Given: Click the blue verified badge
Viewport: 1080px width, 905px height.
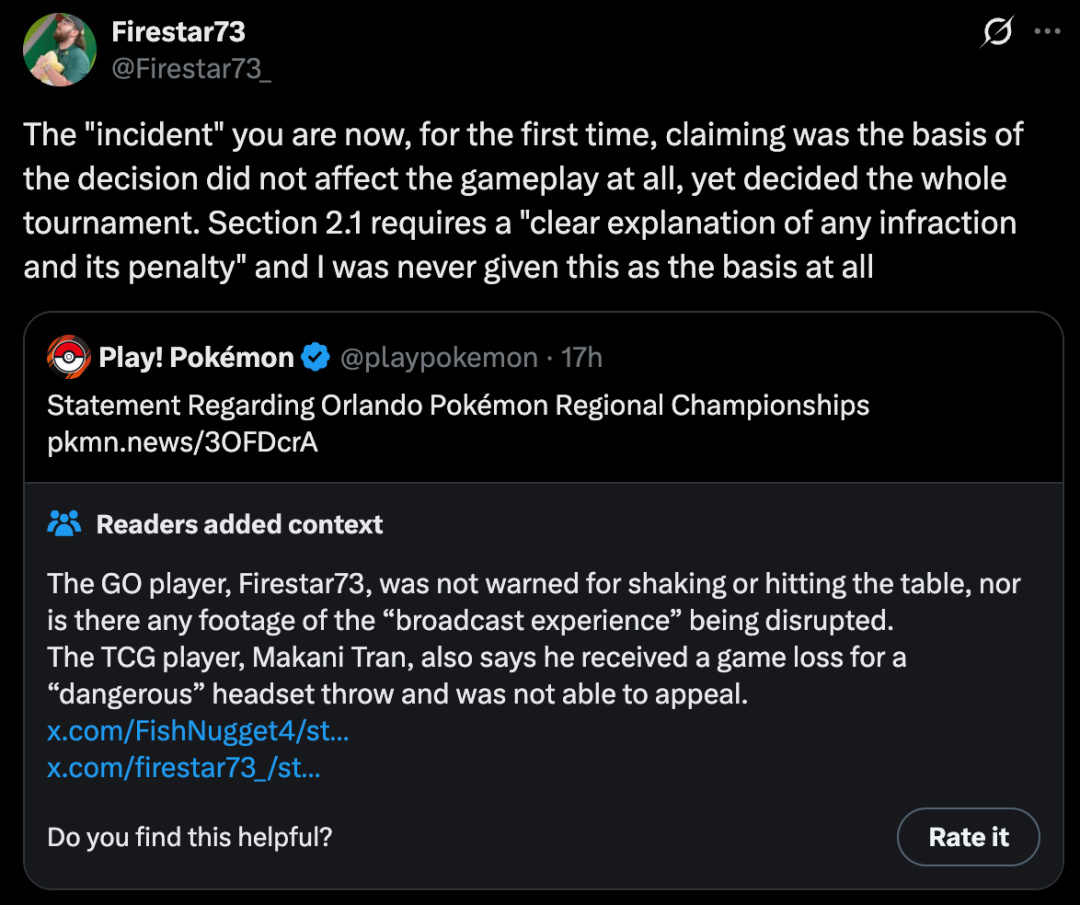Looking at the screenshot, I should [316, 357].
